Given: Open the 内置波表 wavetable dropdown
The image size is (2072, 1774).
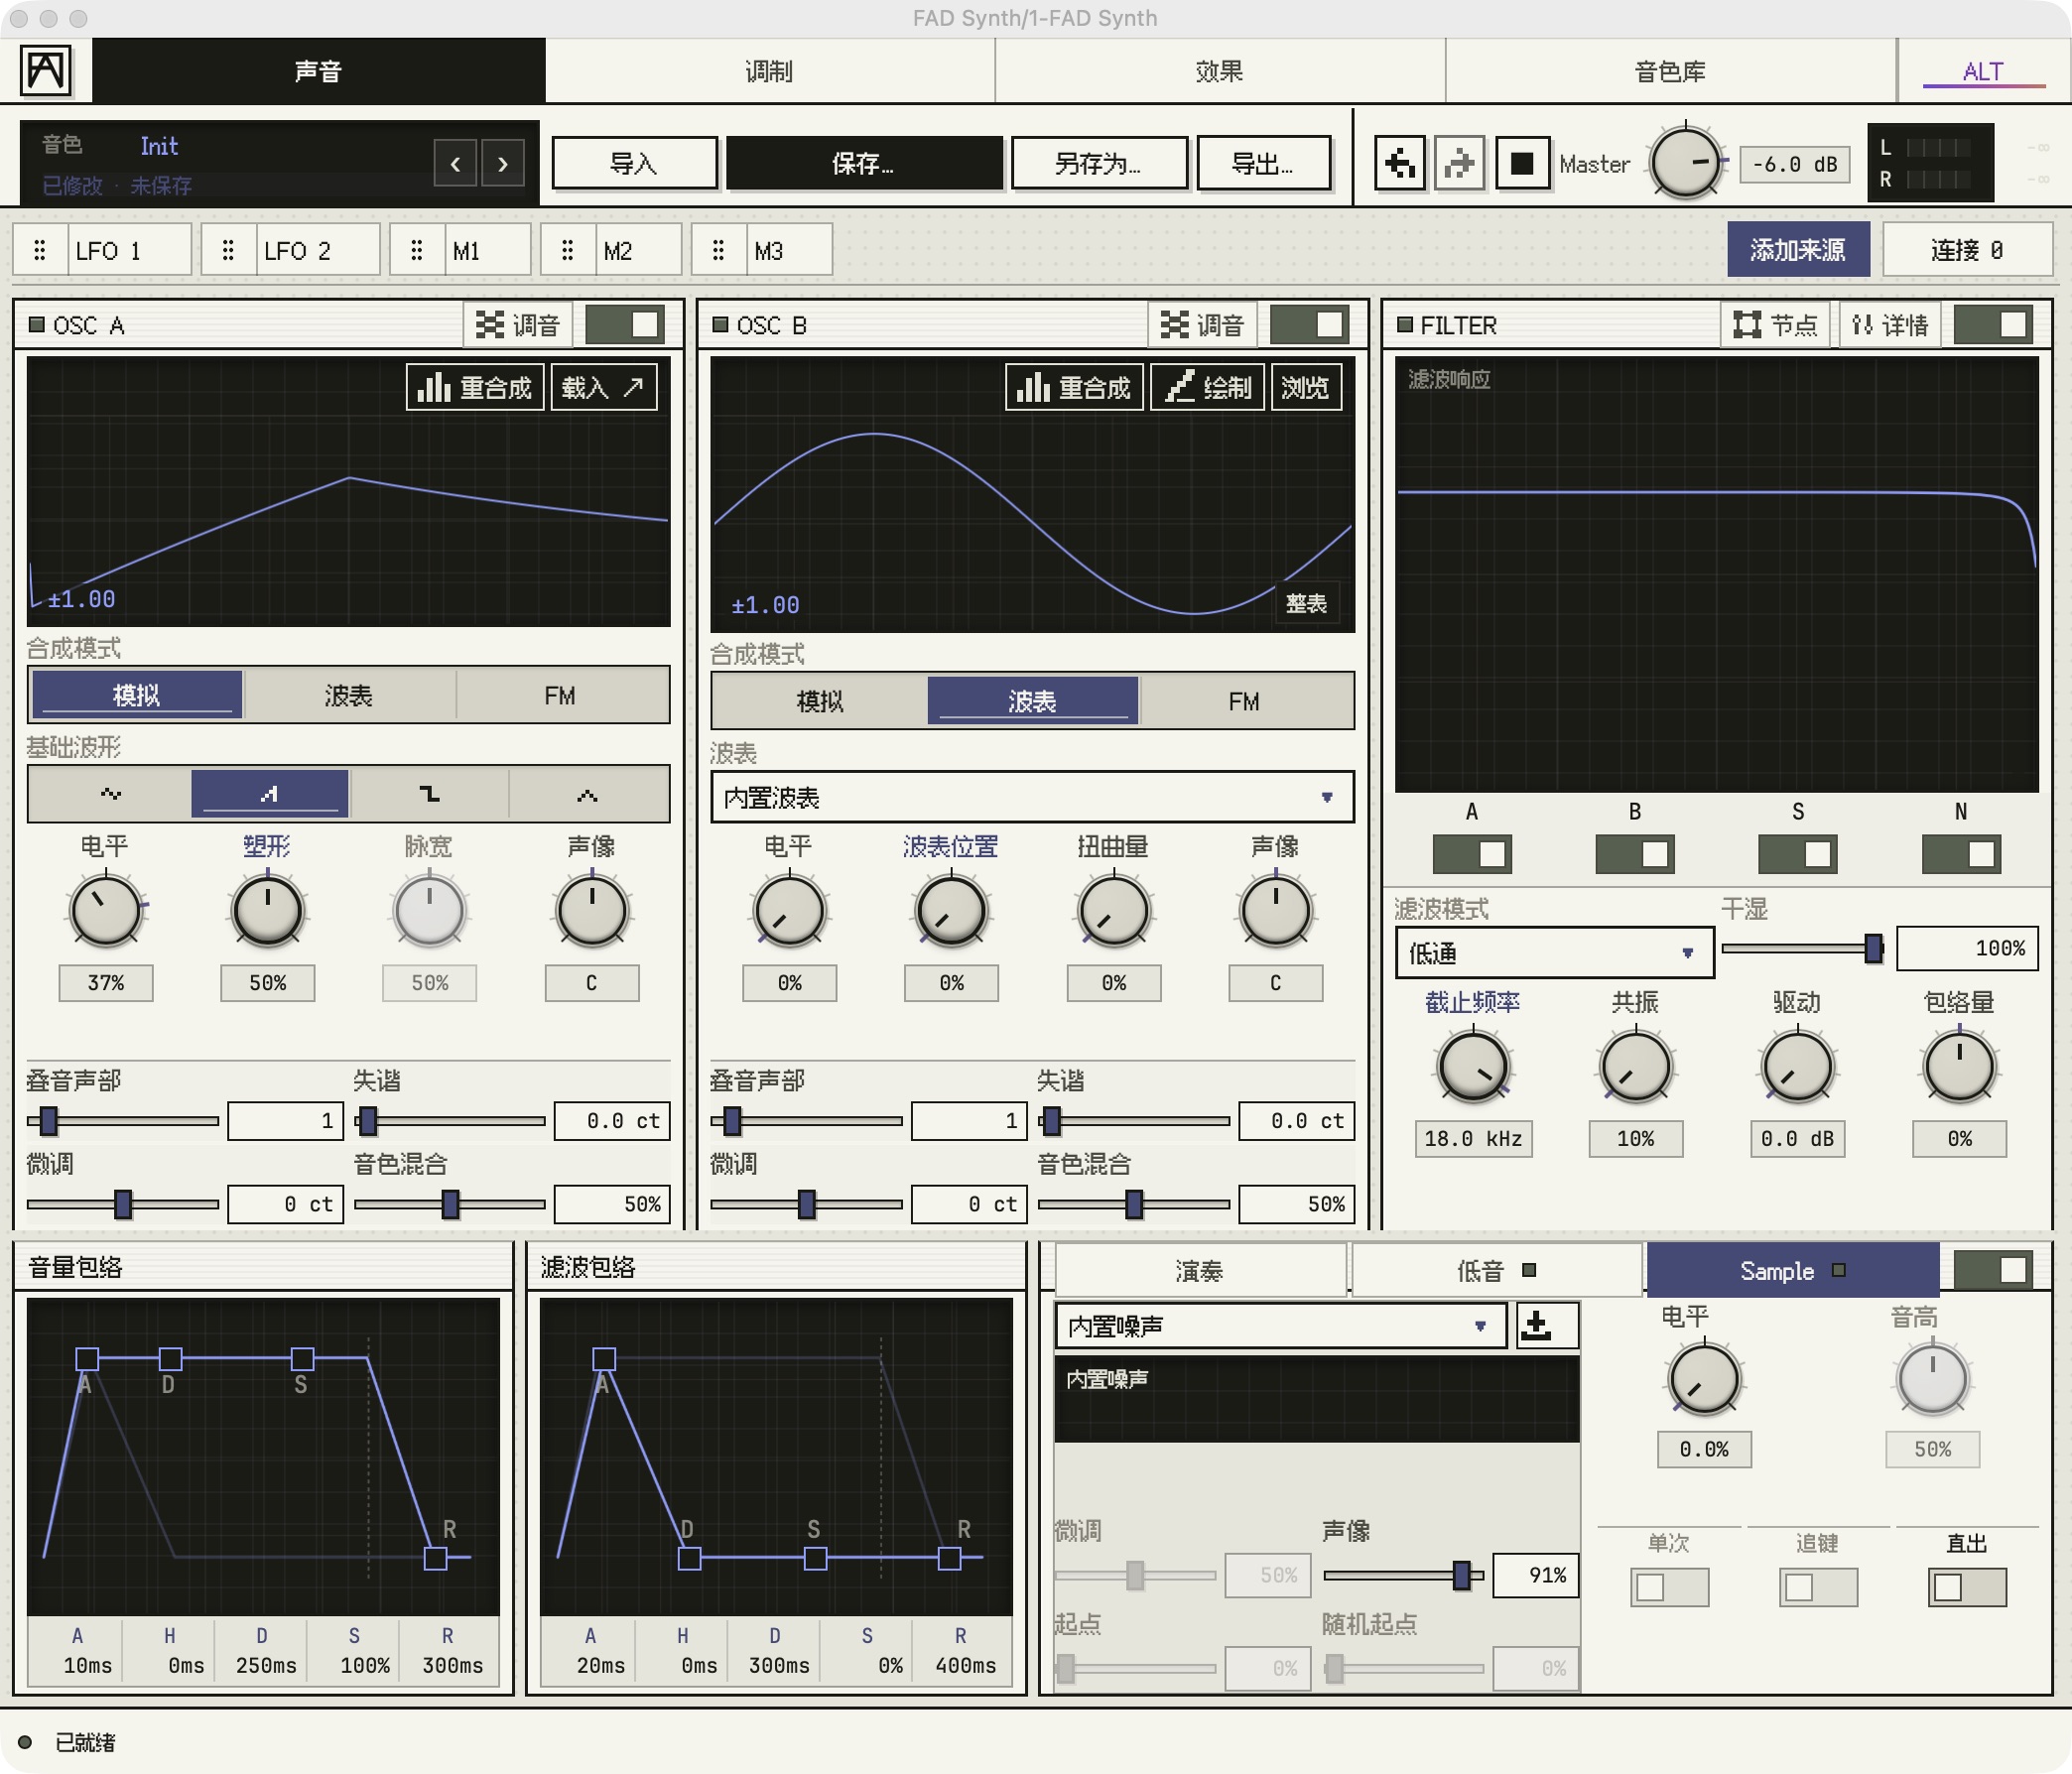Looking at the screenshot, I should (x=1032, y=797).
